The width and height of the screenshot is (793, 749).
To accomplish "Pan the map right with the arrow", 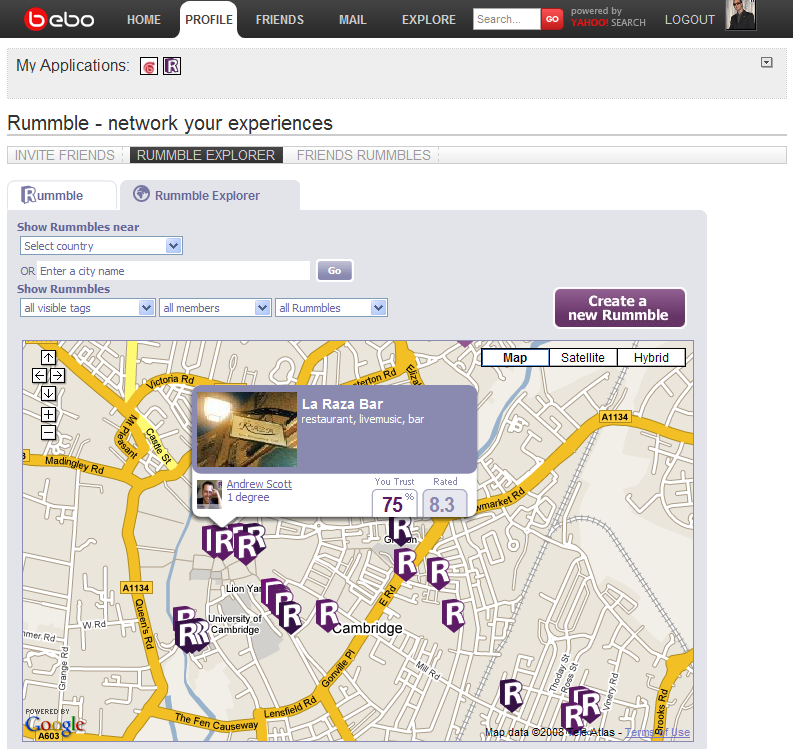I will click(58, 375).
